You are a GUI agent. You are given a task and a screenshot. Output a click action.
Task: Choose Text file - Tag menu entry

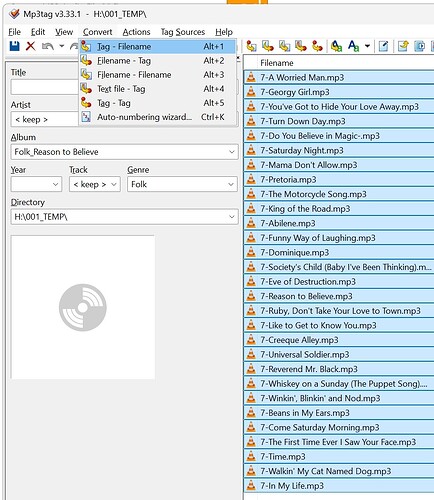pyautogui.click(x=157, y=89)
